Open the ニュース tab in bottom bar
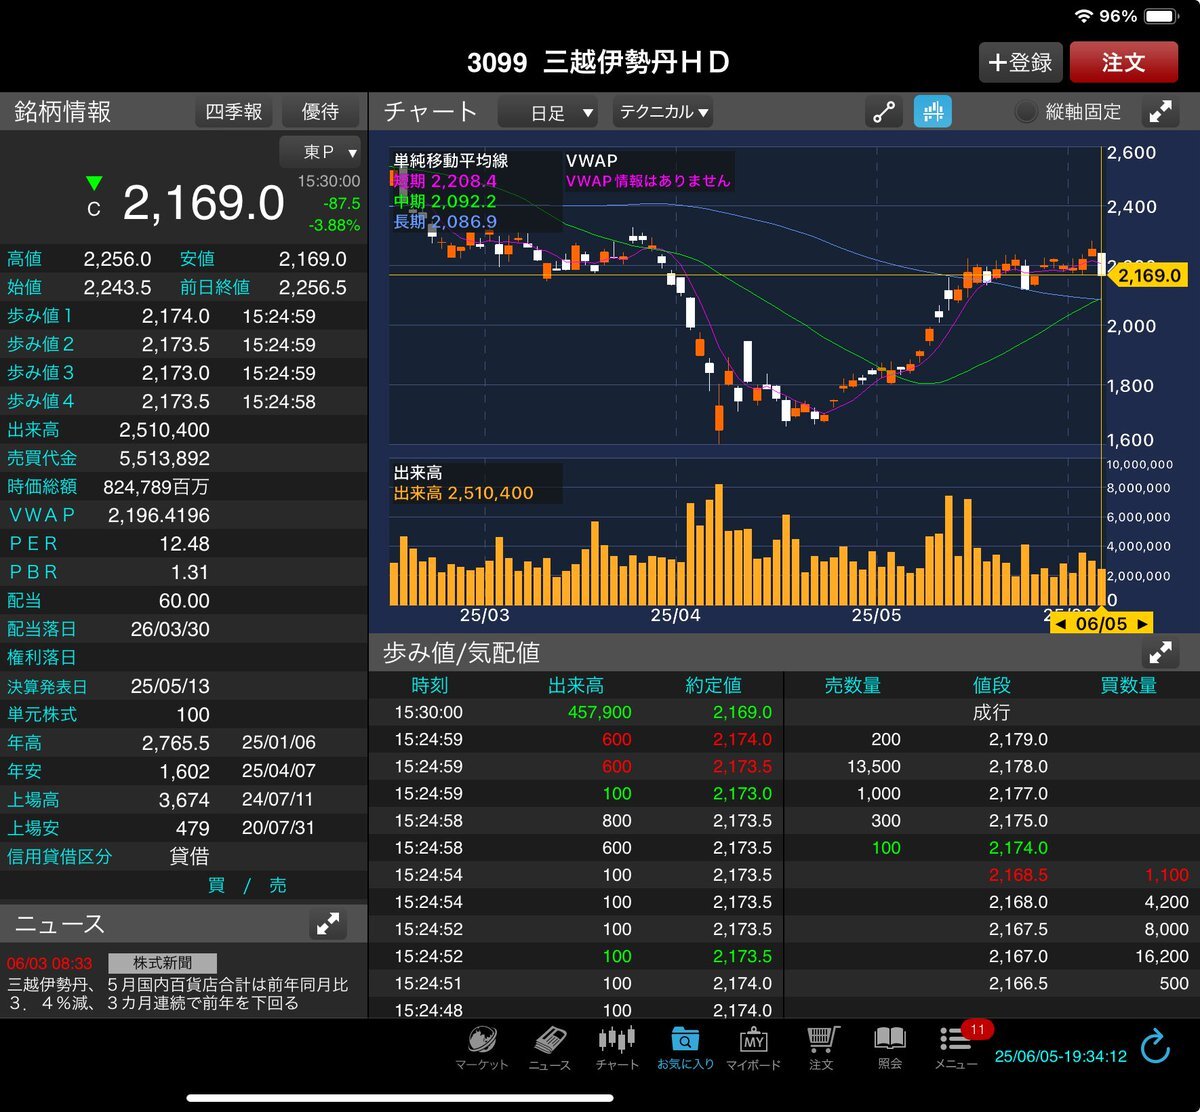 550,1048
